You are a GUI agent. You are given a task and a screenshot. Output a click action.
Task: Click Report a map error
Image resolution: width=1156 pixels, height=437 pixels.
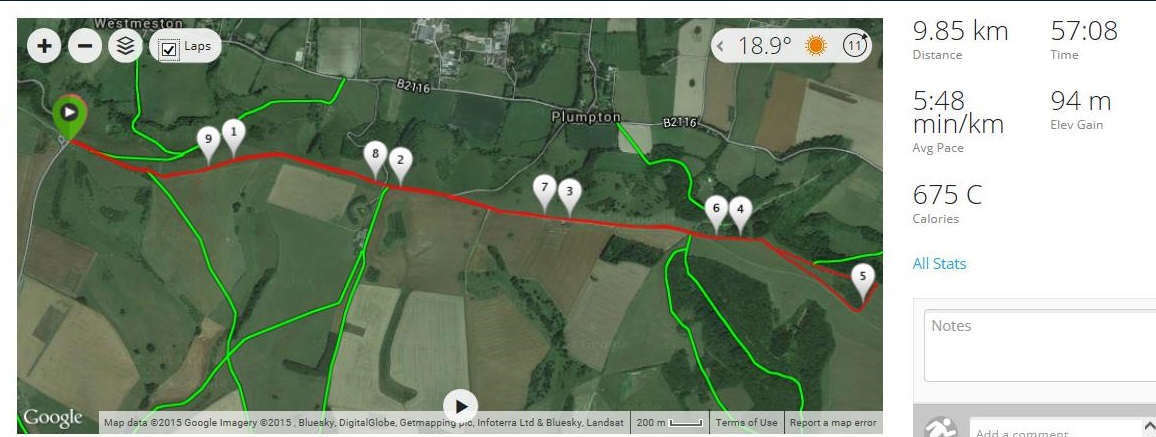833,423
